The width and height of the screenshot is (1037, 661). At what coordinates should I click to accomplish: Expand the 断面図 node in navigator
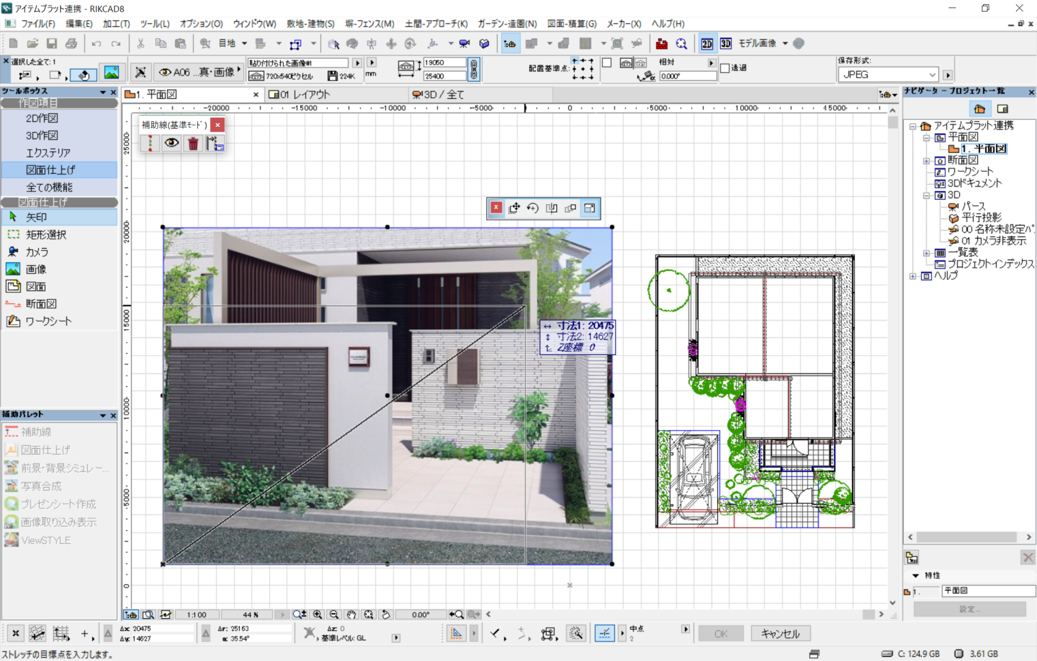point(926,161)
